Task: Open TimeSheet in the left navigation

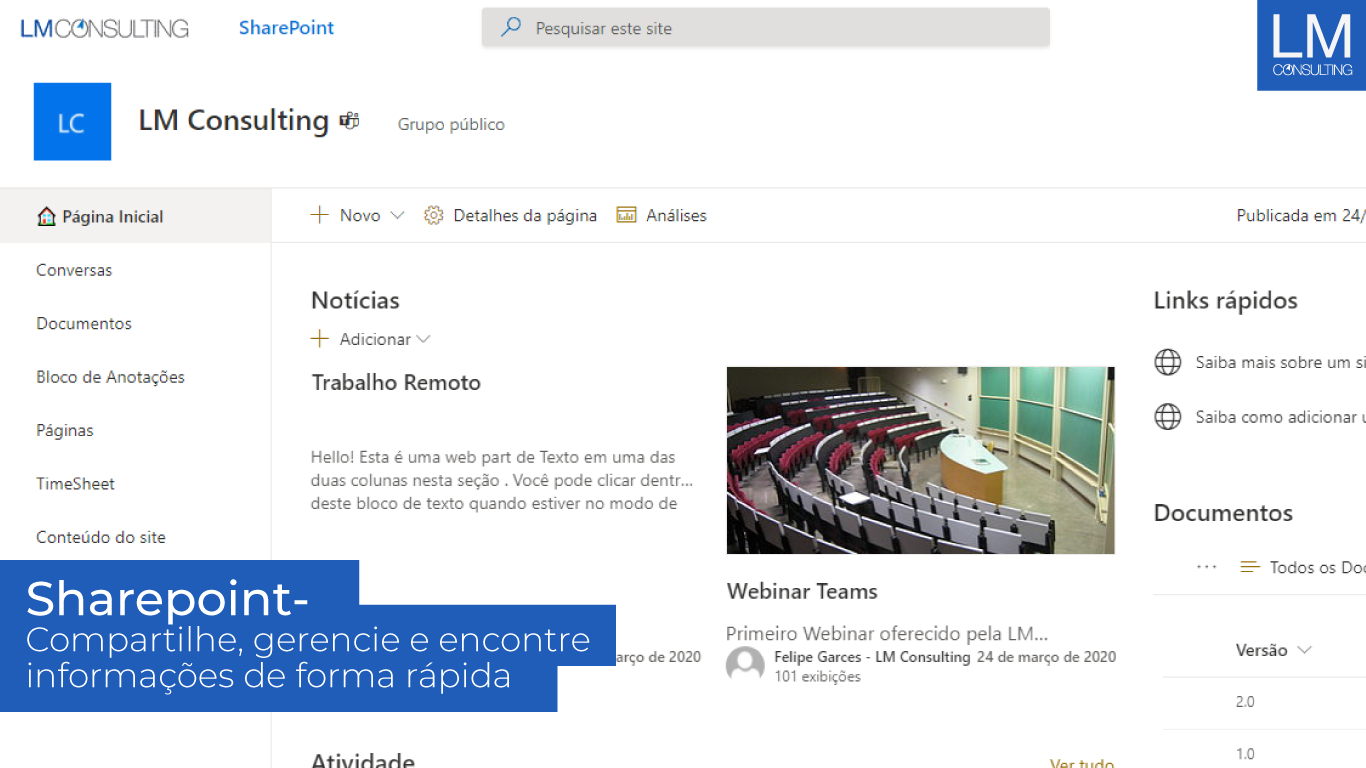Action: click(76, 484)
